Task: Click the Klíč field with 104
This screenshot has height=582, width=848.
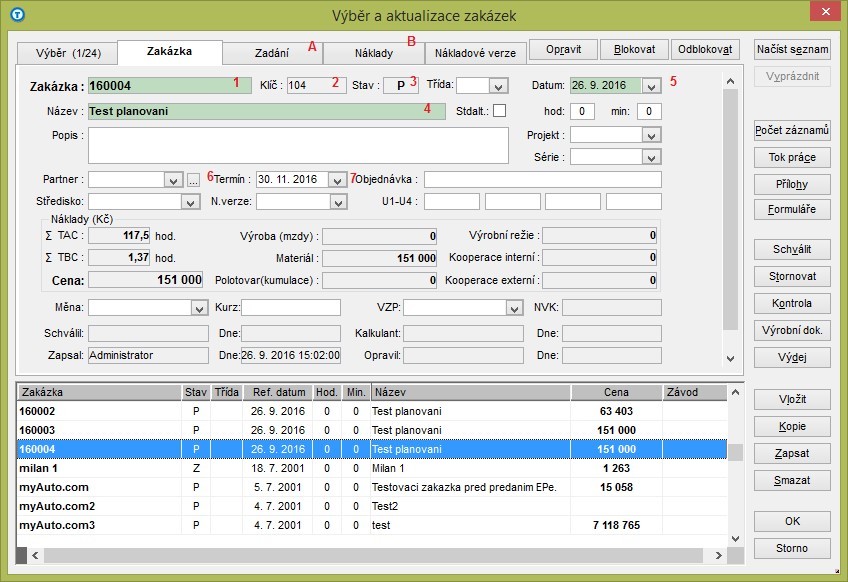Action: pos(316,85)
